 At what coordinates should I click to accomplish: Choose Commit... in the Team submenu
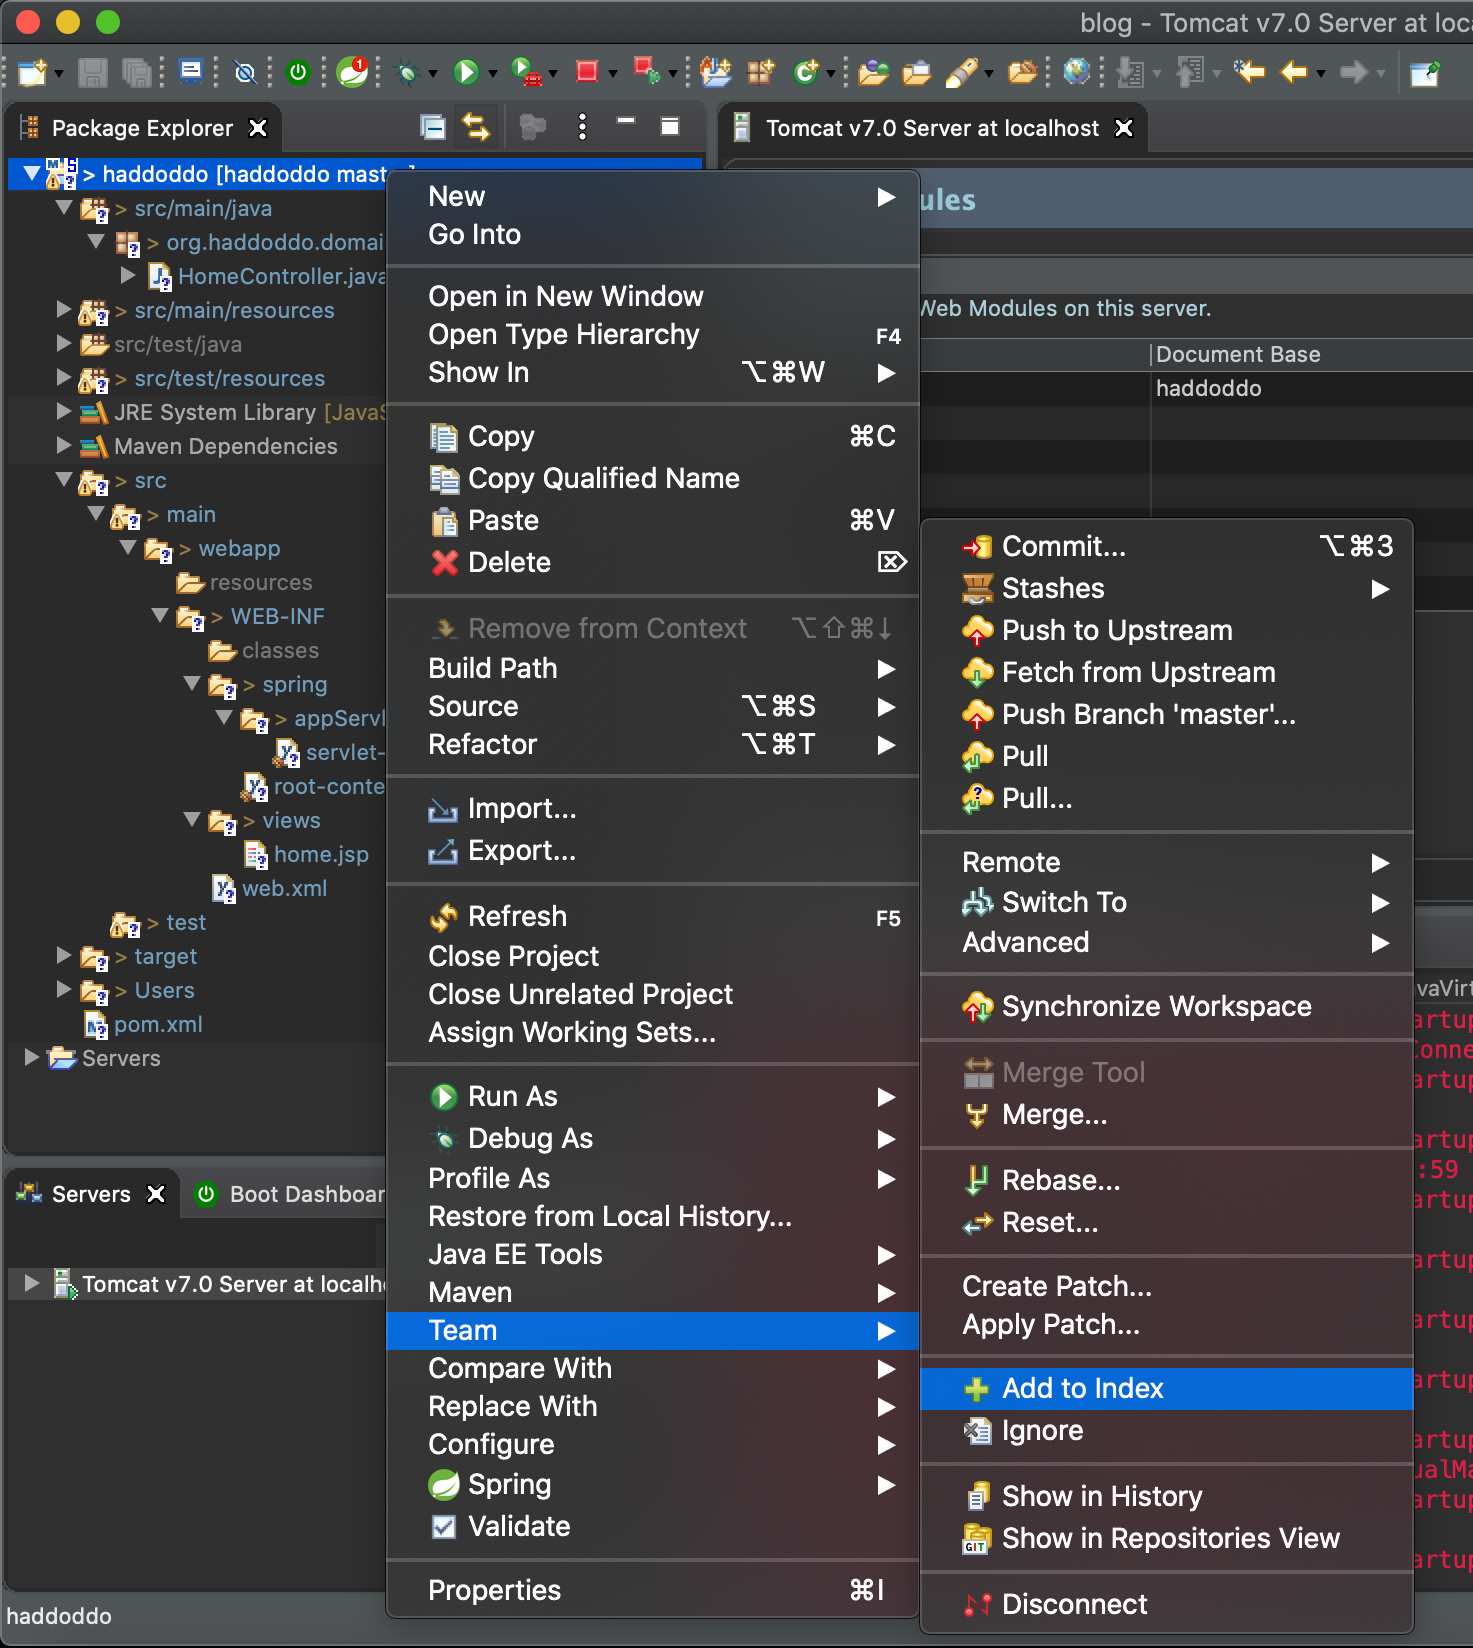tap(1166, 547)
